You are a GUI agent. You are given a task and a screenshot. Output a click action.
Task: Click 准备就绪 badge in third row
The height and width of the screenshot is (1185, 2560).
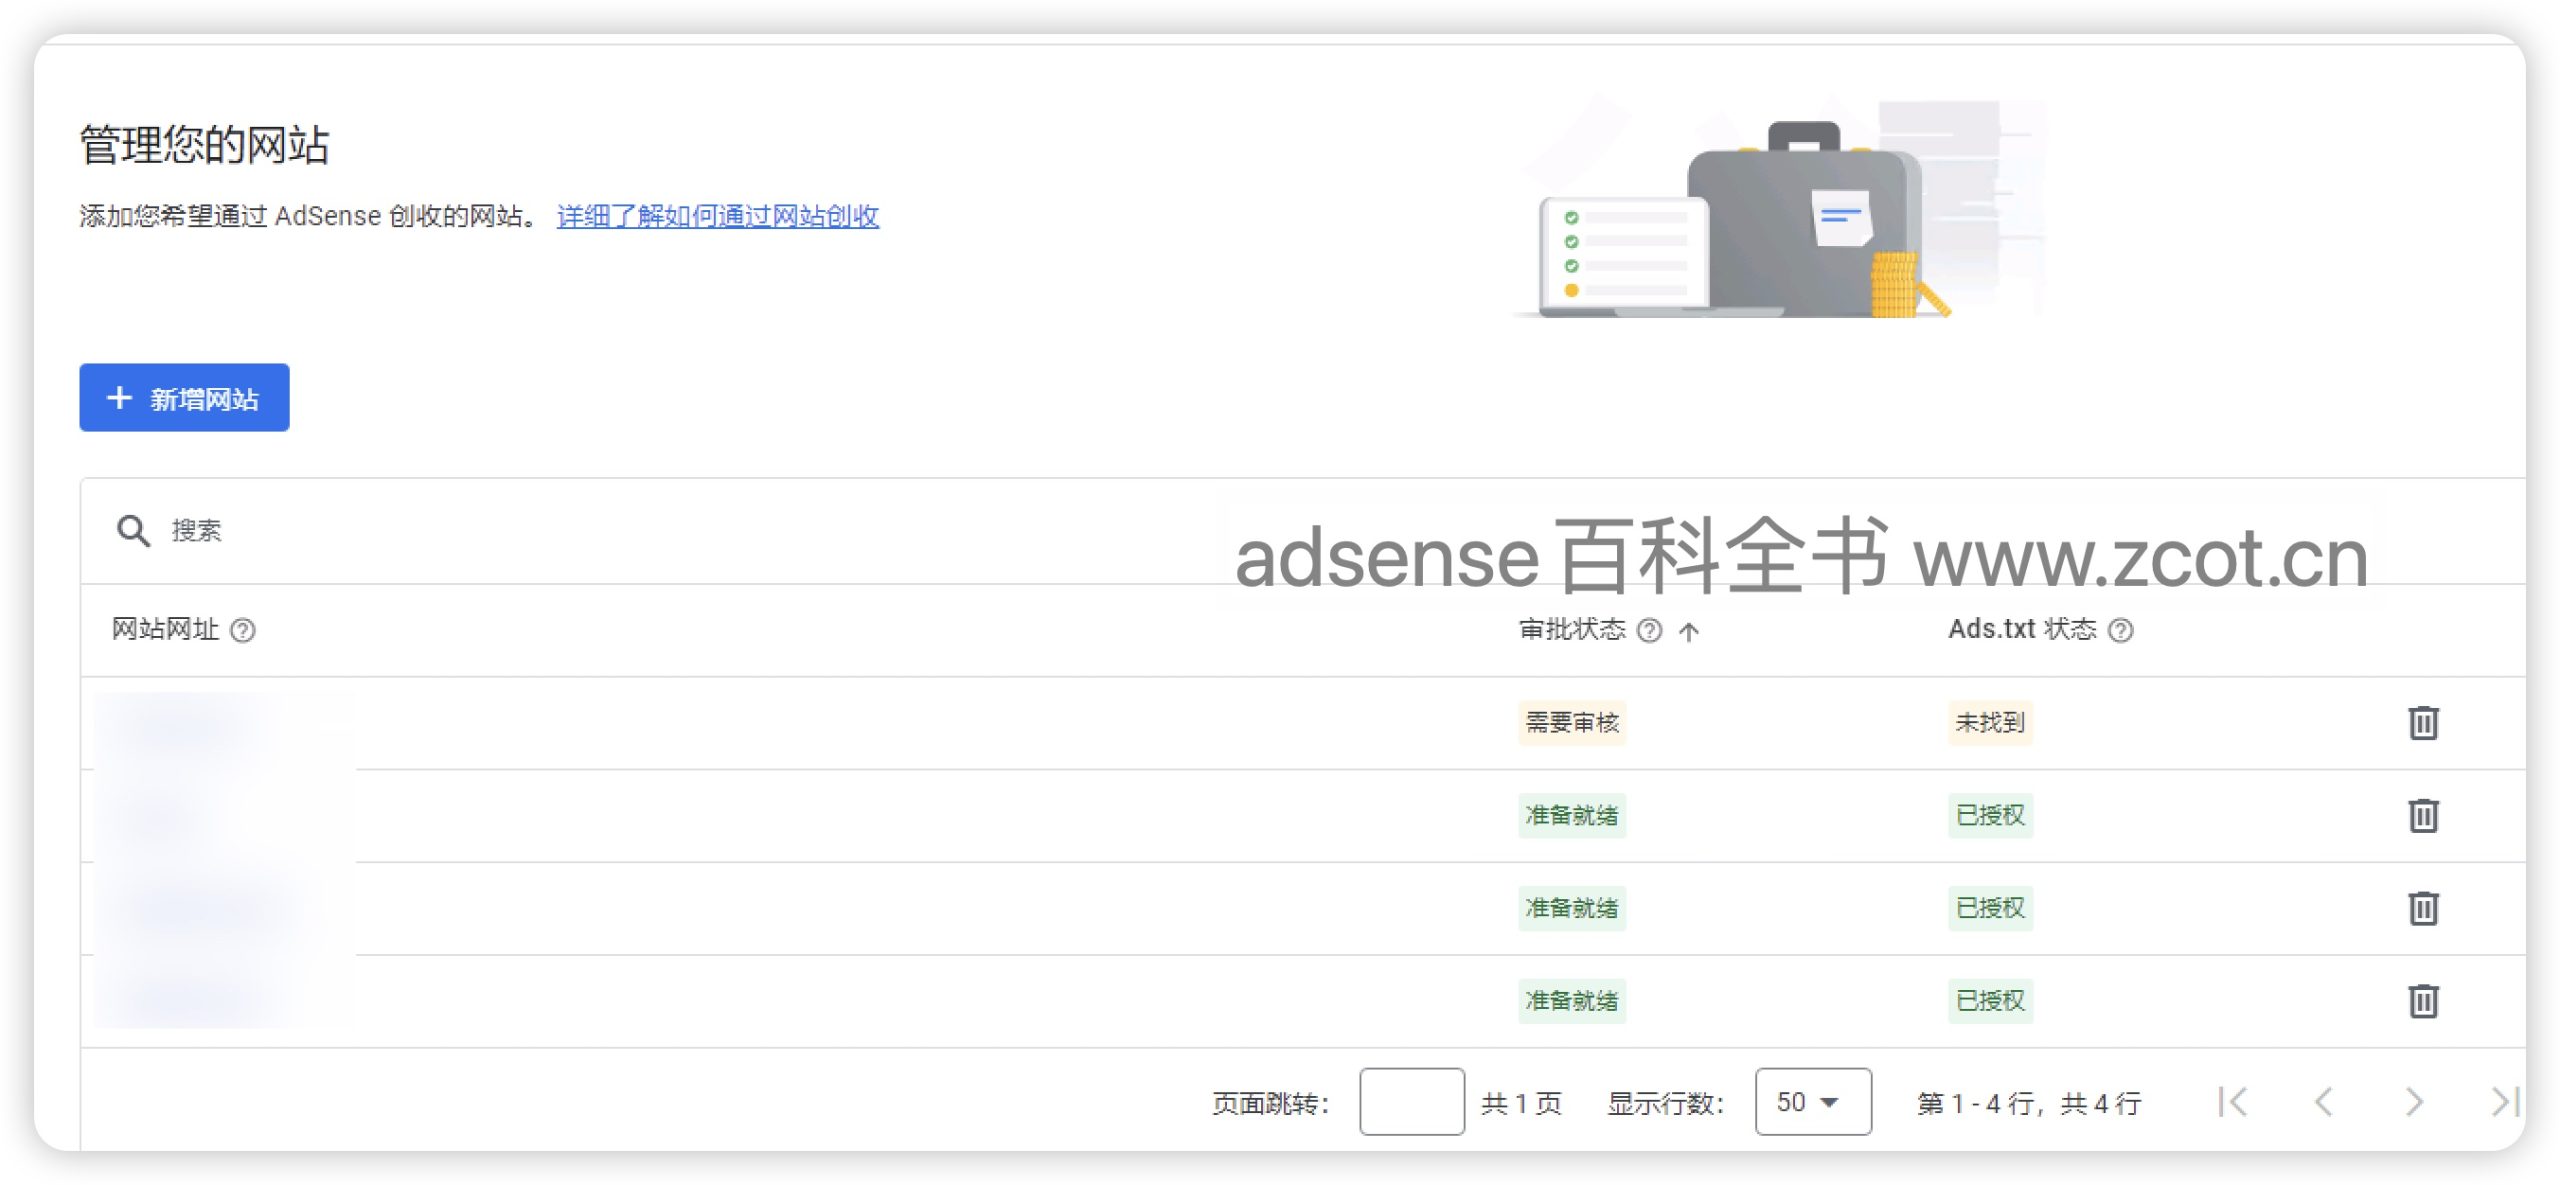(x=1572, y=908)
